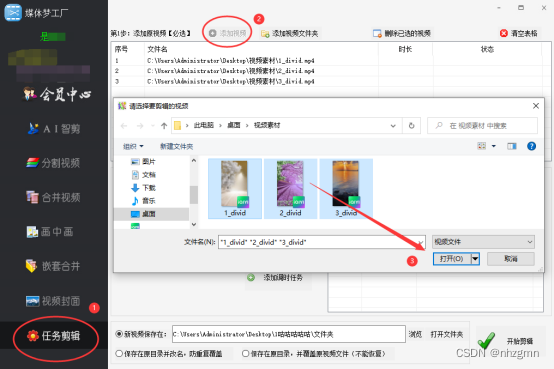Viewport: 554px width, 369px height.
Task: Click the output save path field
Action: click(x=289, y=334)
